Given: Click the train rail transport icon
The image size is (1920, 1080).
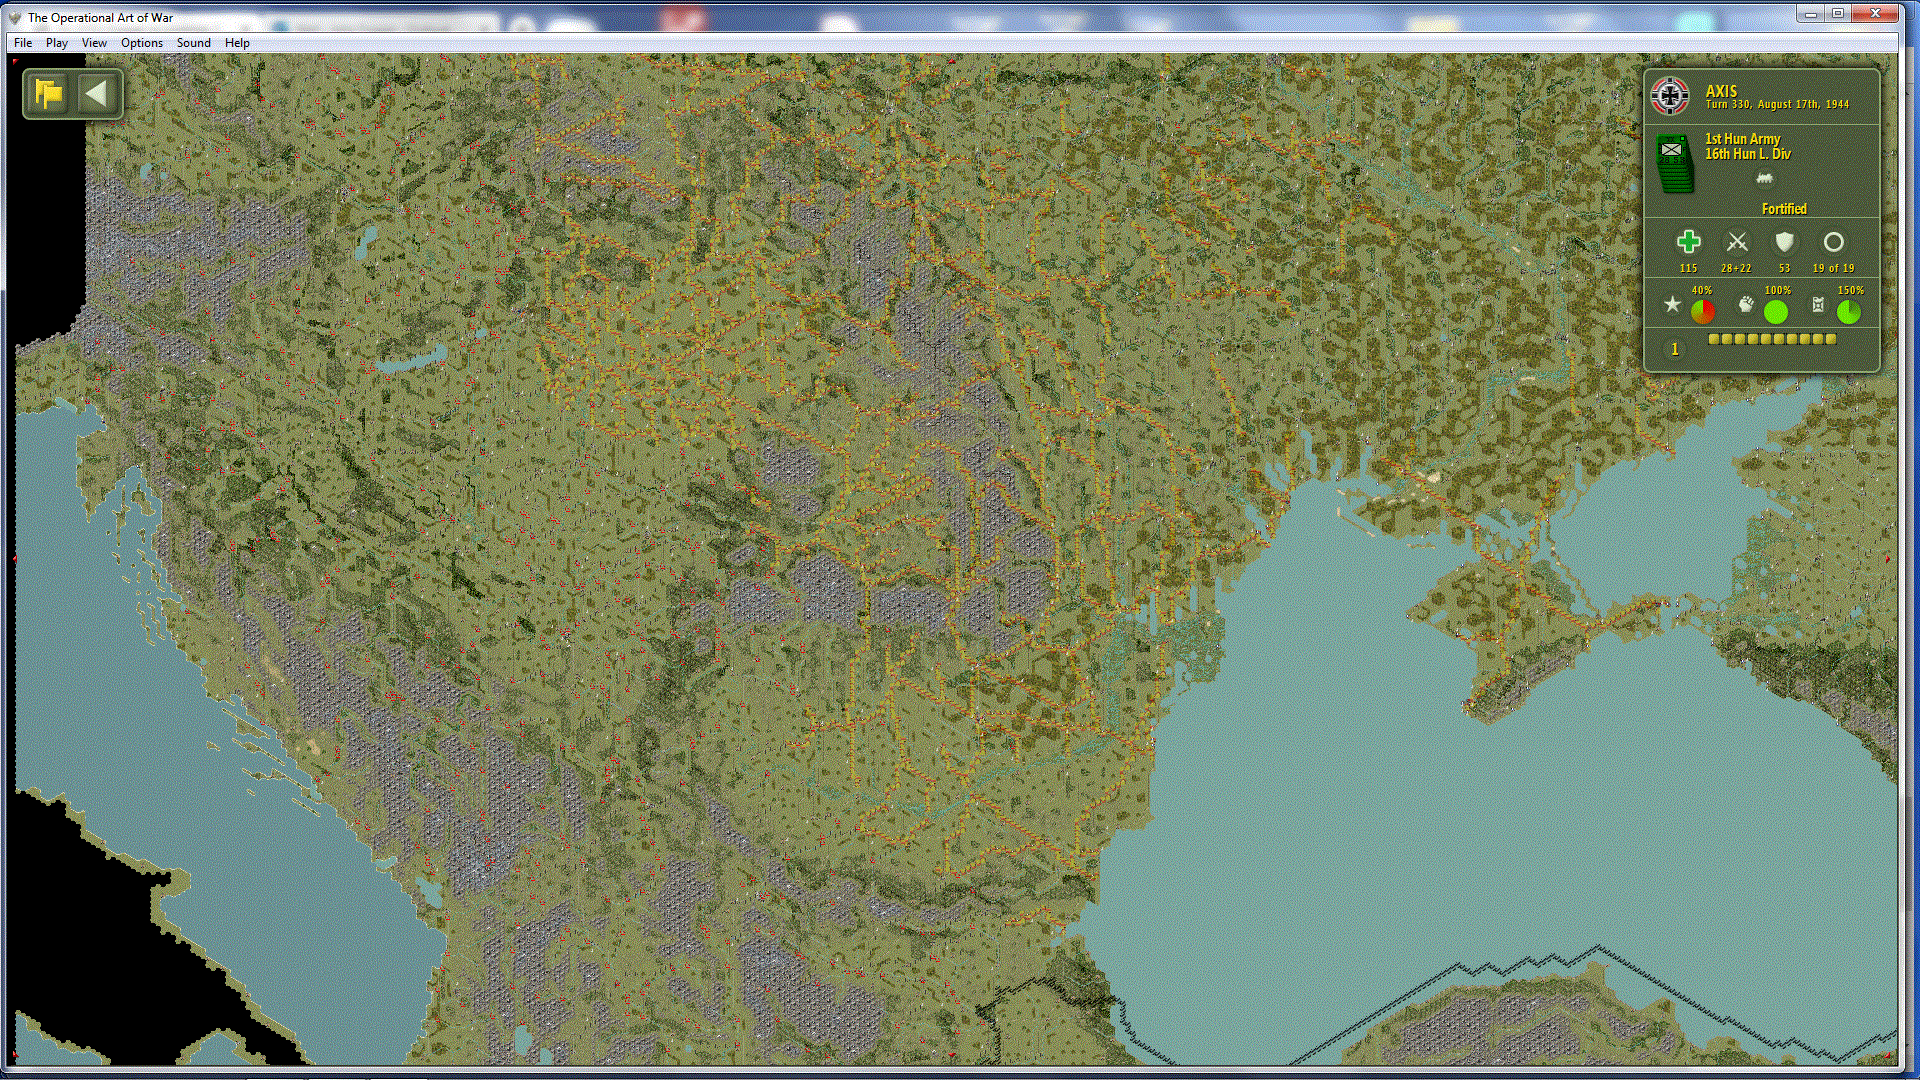Looking at the screenshot, I should tap(1764, 179).
